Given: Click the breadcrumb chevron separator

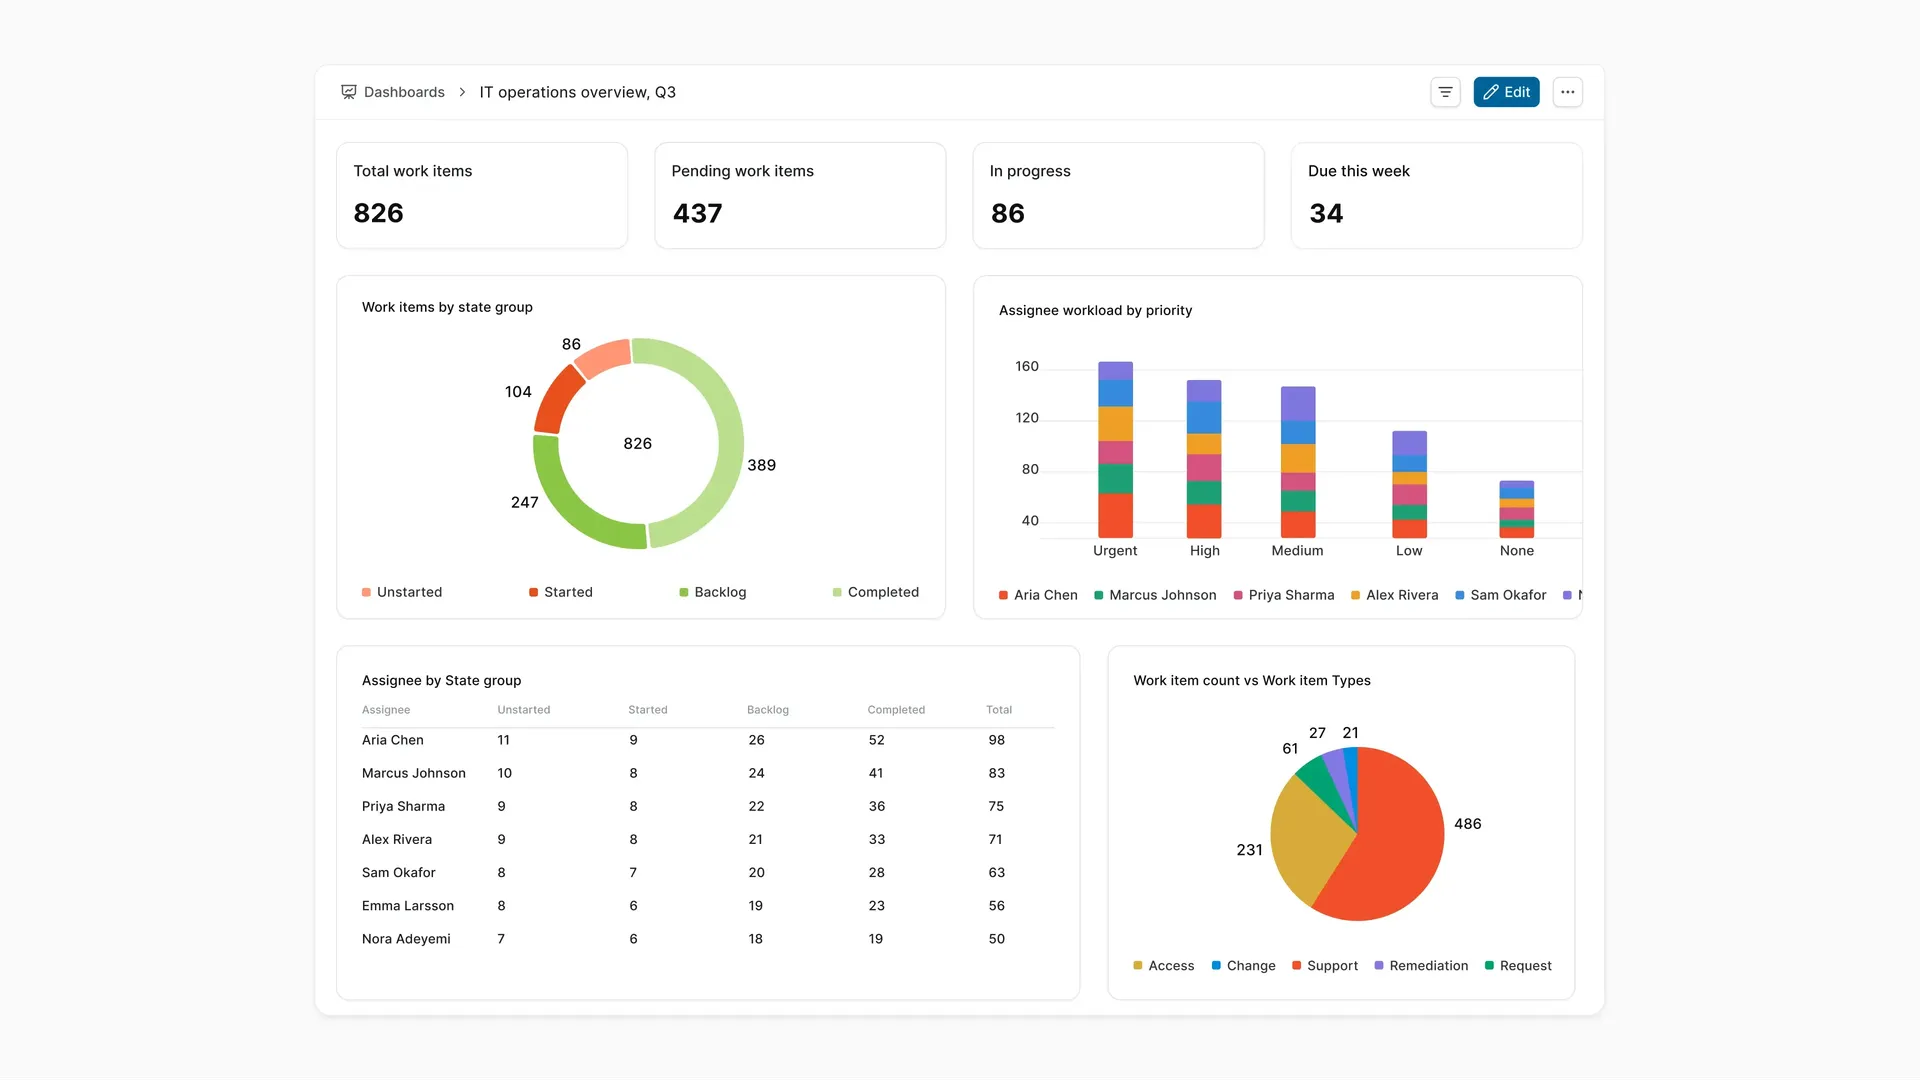Looking at the screenshot, I should 462,92.
